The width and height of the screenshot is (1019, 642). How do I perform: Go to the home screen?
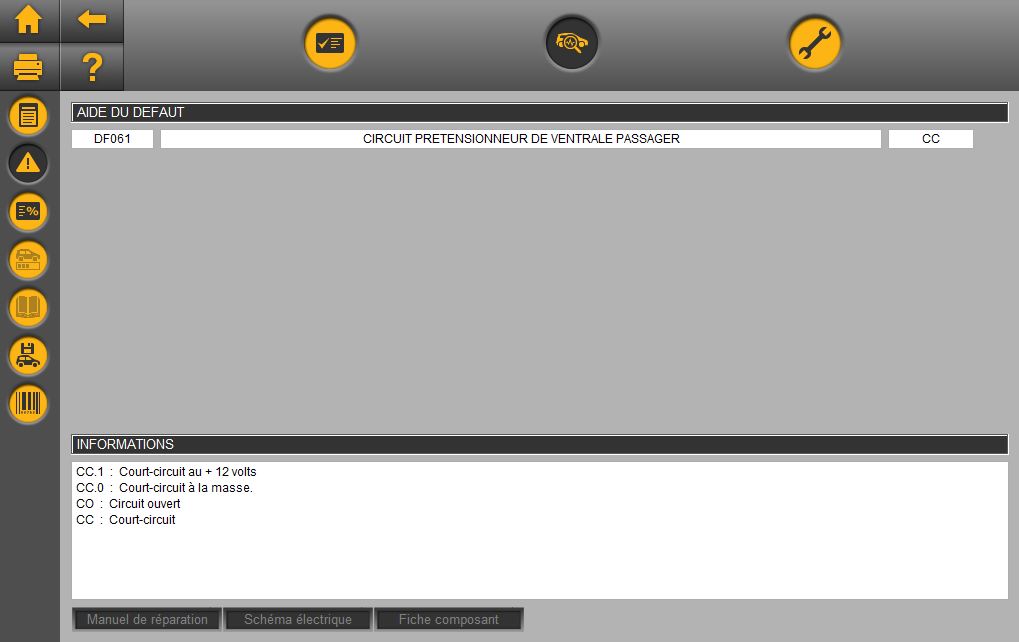pyautogui.click(x=29, y=20)
